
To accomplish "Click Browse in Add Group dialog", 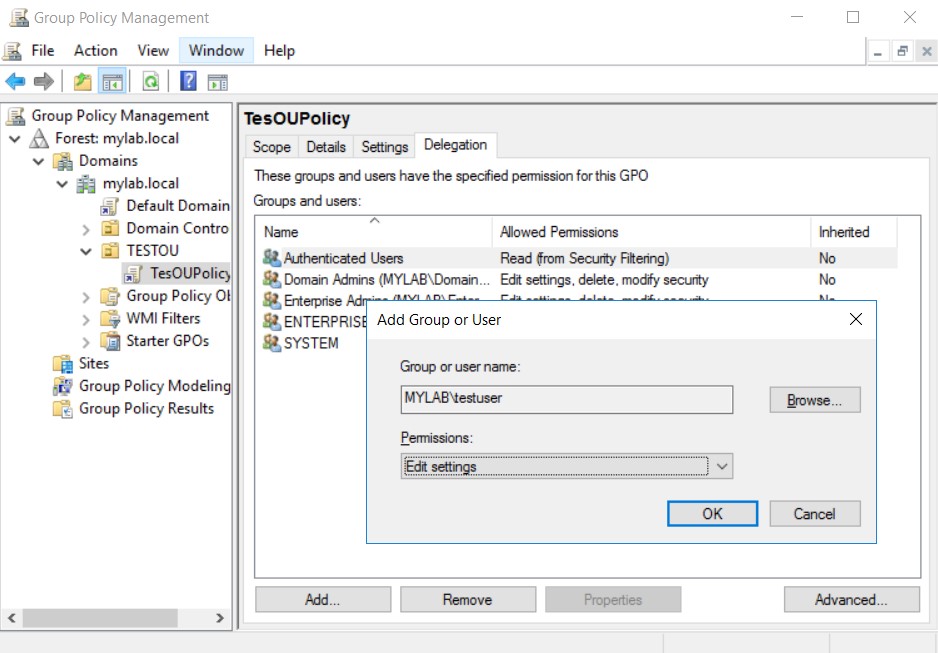I will [815, 400].
